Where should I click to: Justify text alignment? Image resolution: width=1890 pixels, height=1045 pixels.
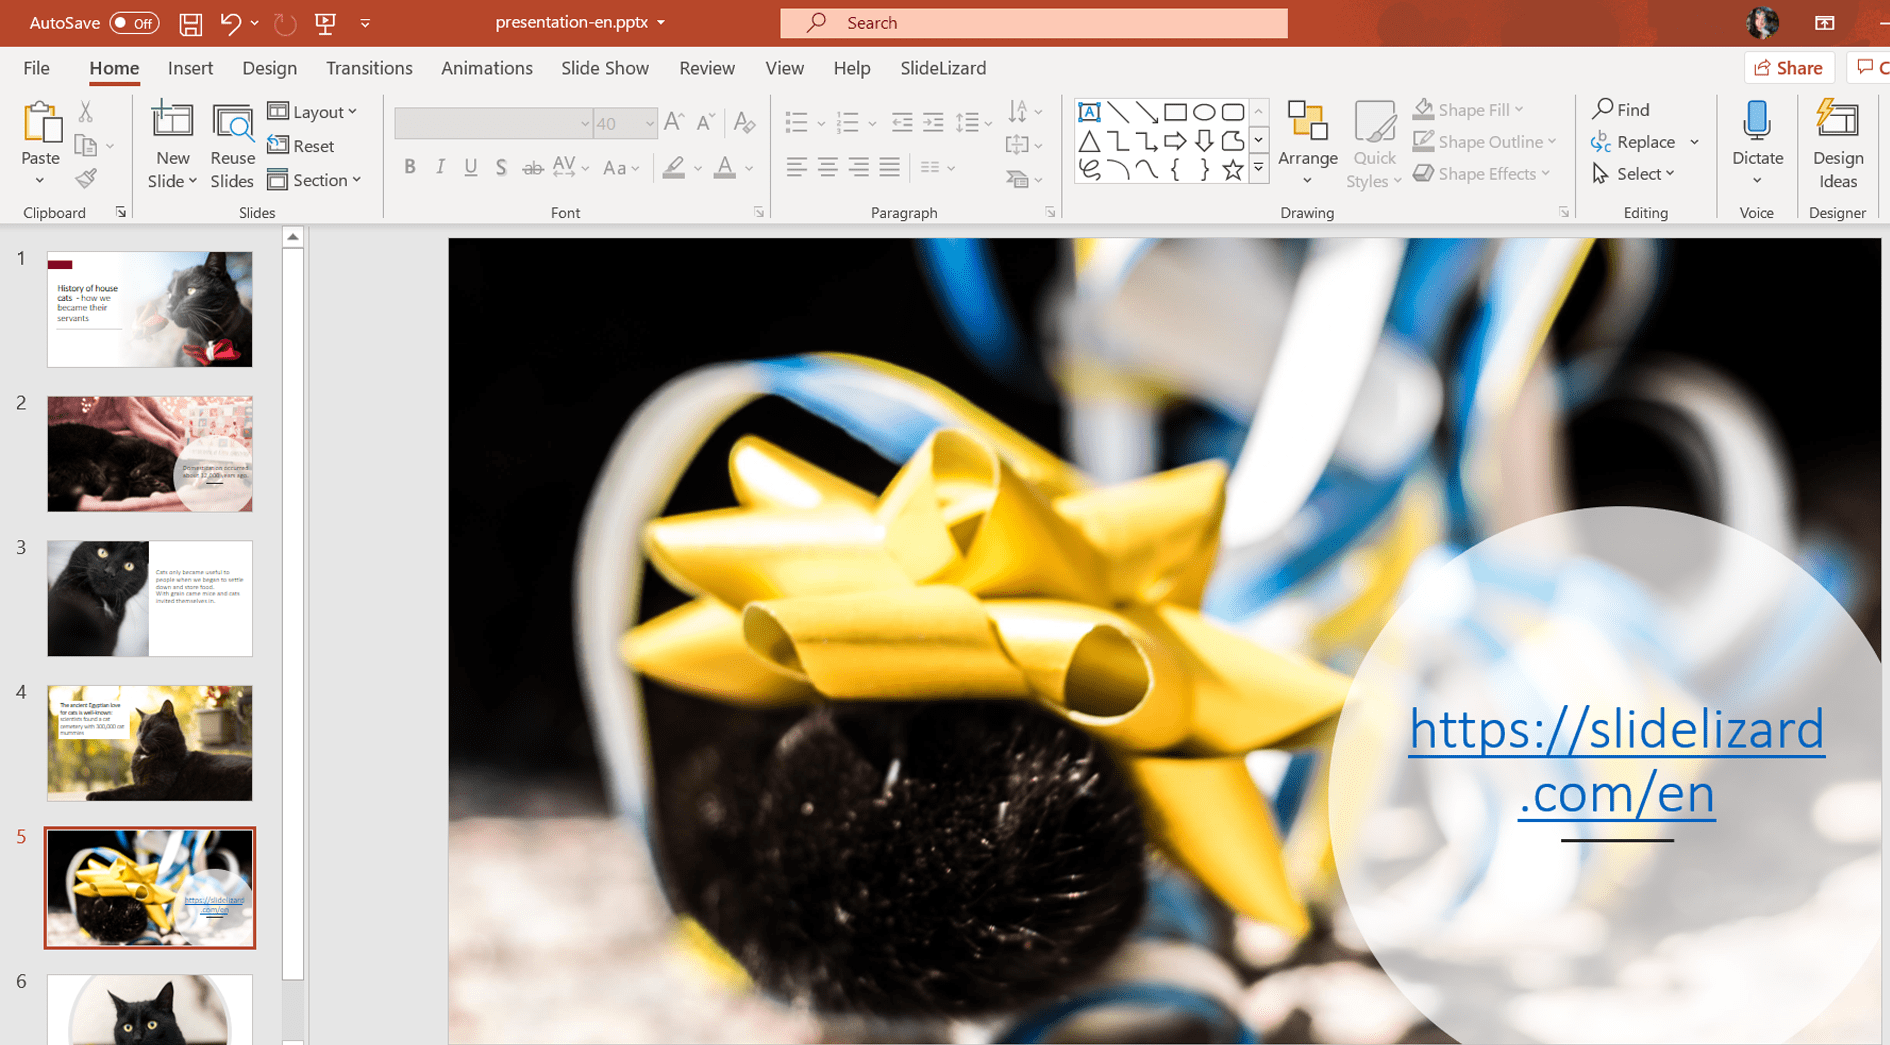[890, 168]
